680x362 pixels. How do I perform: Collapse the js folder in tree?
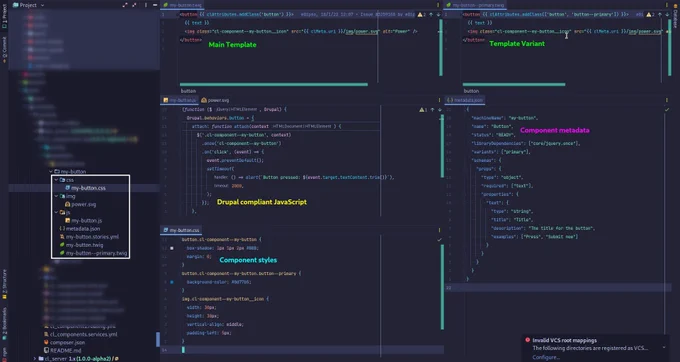(x=56, y=212)
